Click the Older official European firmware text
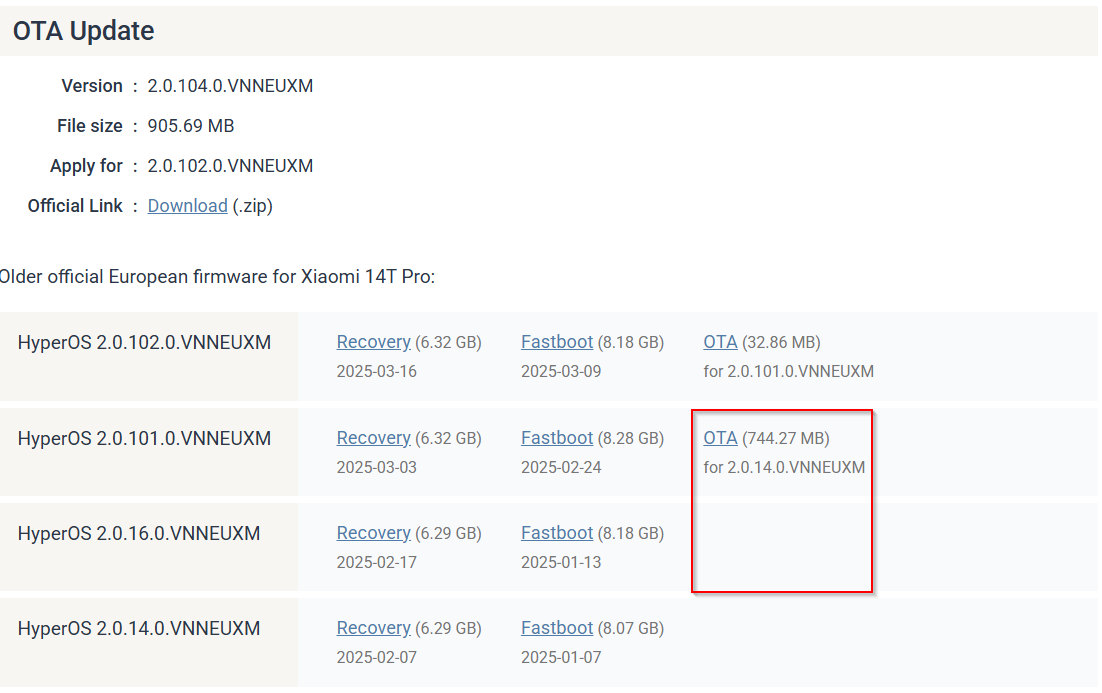Viewport: 1102px width, 693px height. pyautogui.click(x=217, y=277)
